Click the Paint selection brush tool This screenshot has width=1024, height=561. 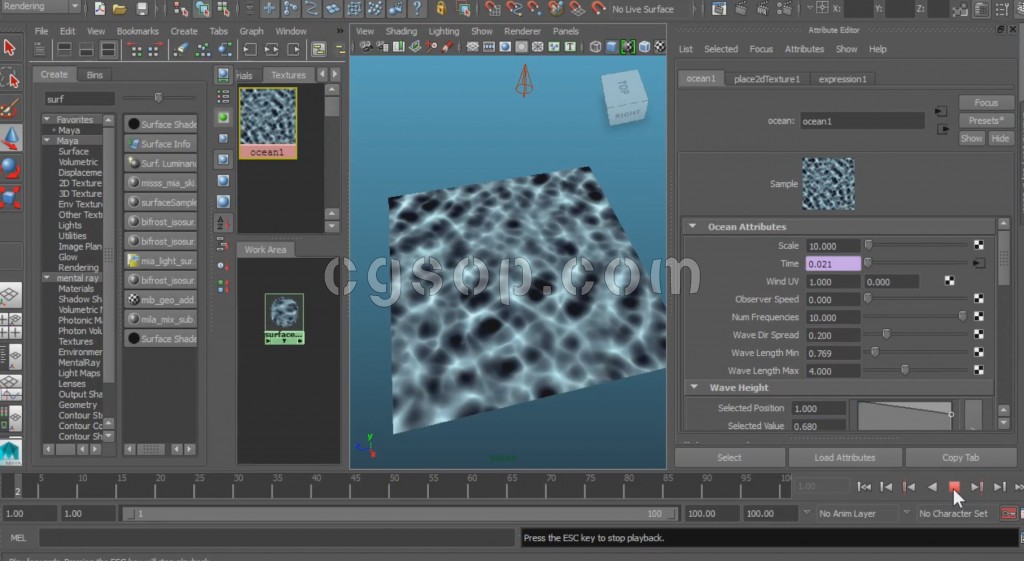coord(10,107)
